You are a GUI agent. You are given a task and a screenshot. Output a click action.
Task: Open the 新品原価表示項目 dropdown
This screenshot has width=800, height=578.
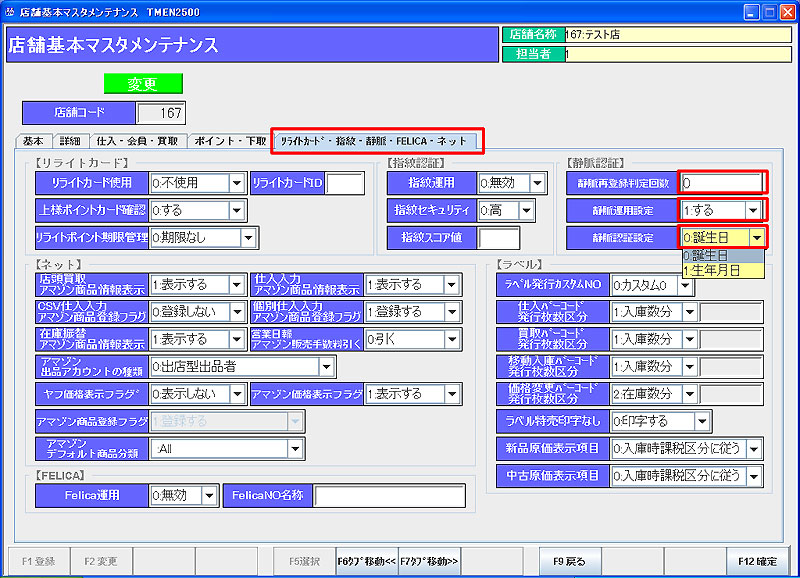point(753,449)
